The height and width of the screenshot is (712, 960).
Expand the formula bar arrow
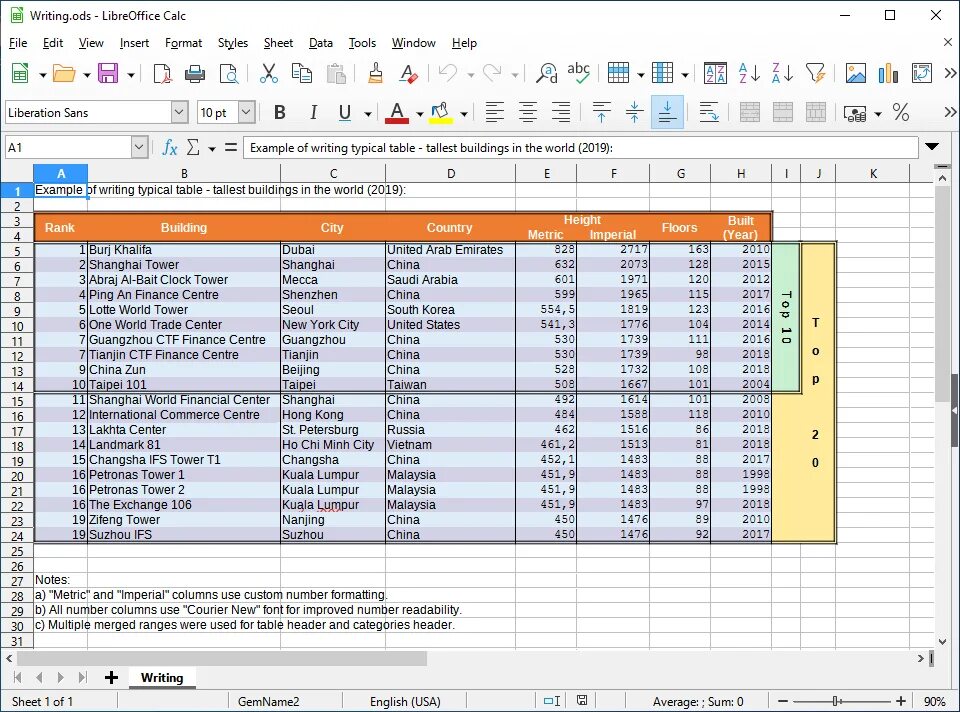click(x=932, y=147)
